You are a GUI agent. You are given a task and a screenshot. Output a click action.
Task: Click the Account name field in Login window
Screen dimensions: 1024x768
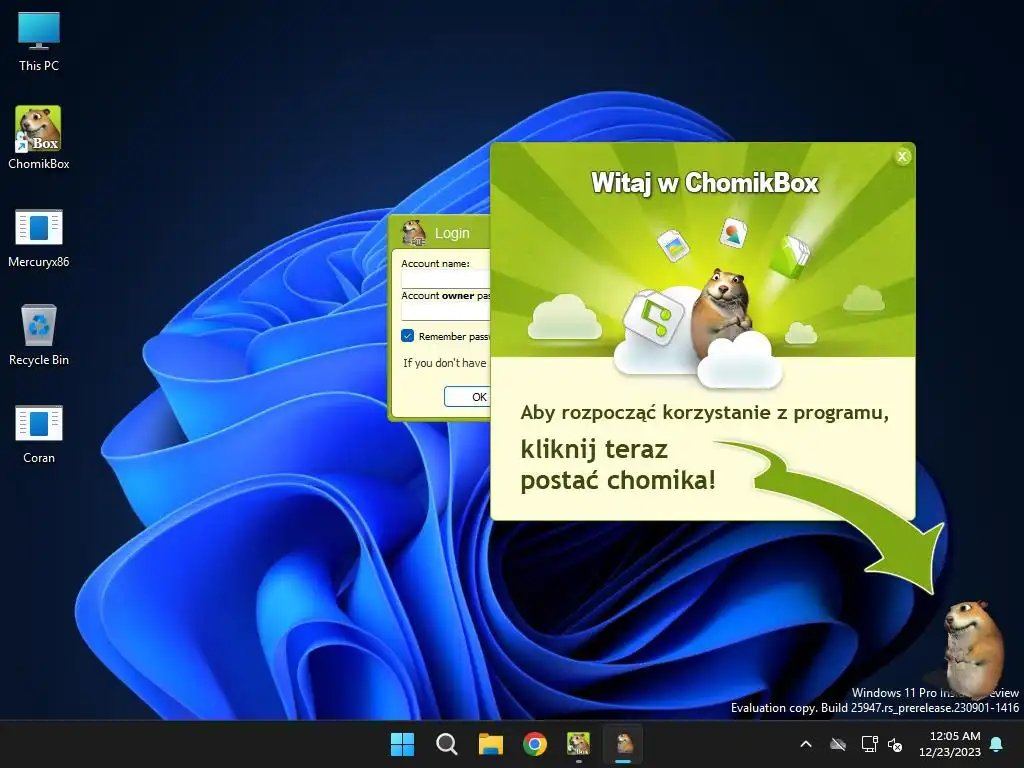tap(445, 280)
